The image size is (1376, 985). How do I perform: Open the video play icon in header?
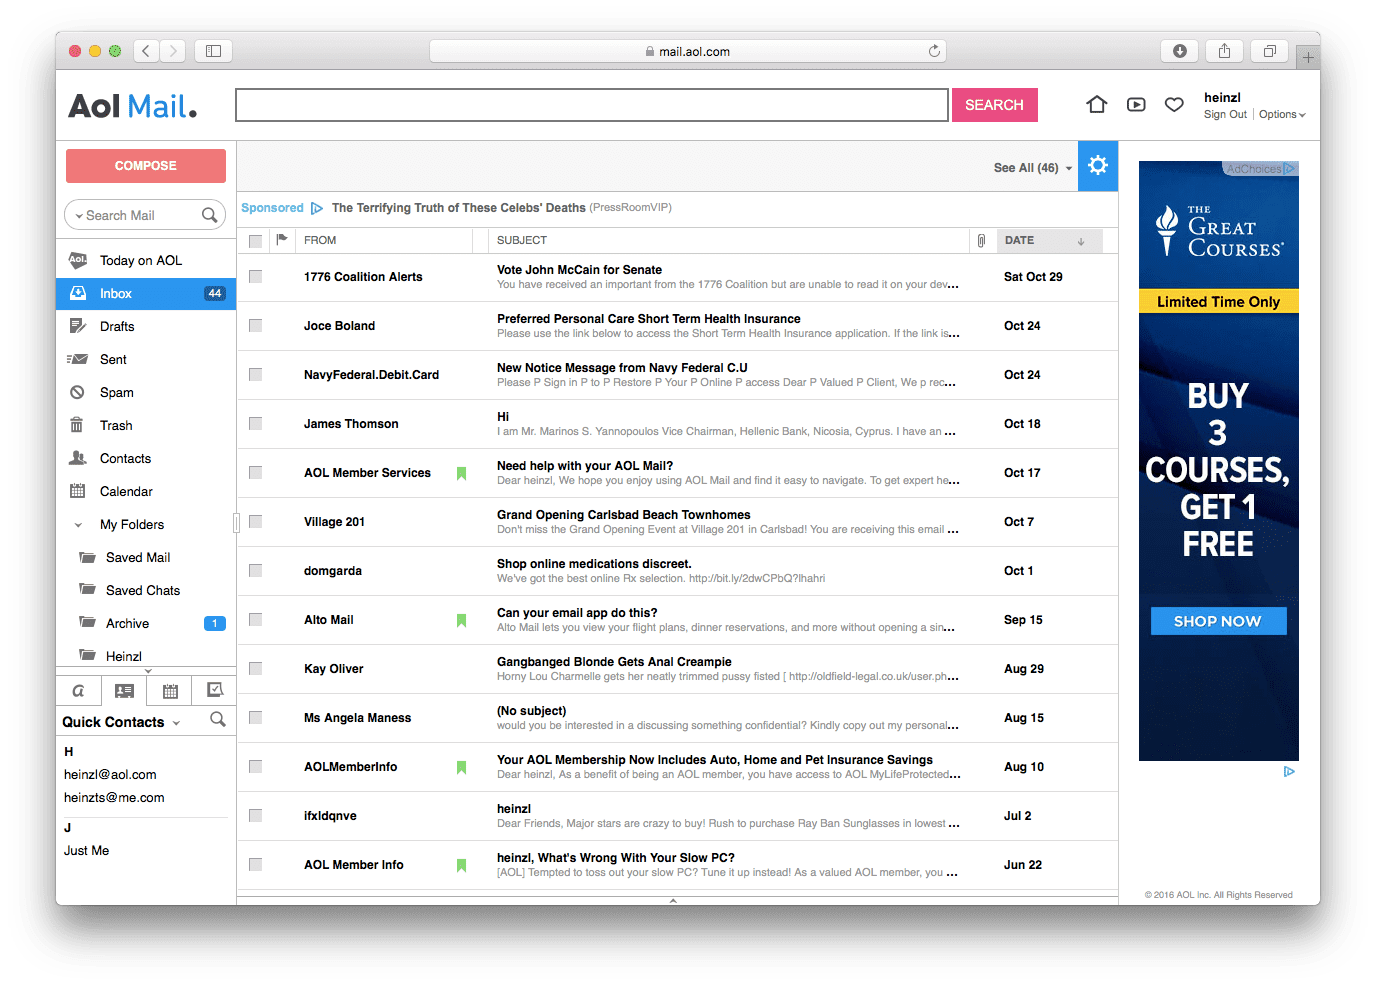pos(1136,104)
